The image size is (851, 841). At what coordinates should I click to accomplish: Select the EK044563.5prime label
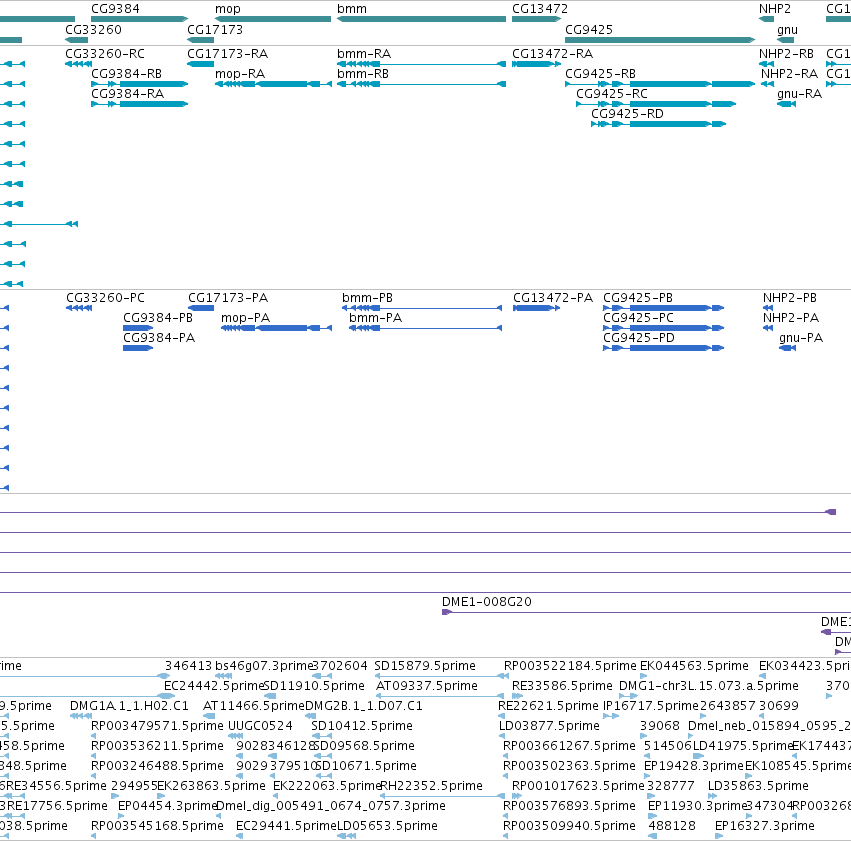(694, 666)
